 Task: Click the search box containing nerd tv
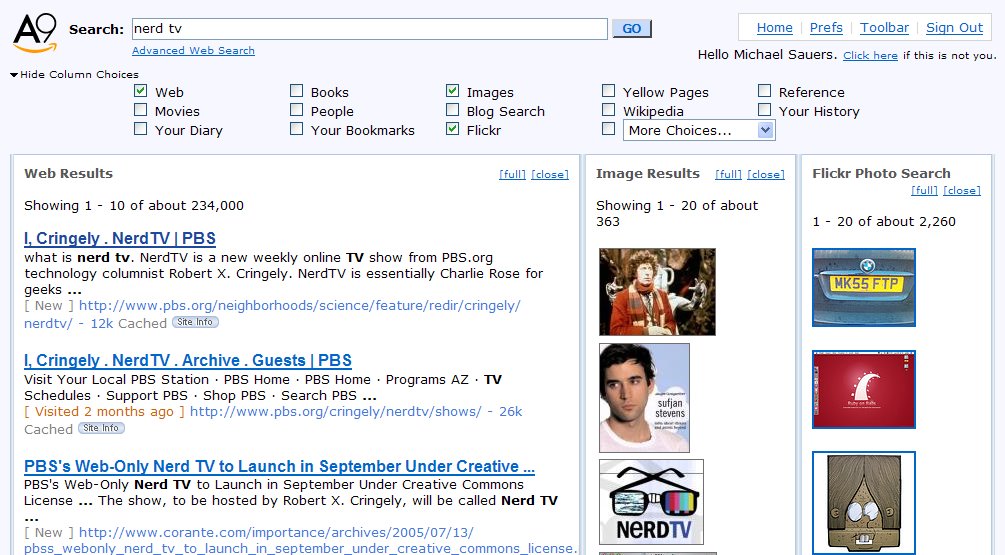click(x=369, y=29)
